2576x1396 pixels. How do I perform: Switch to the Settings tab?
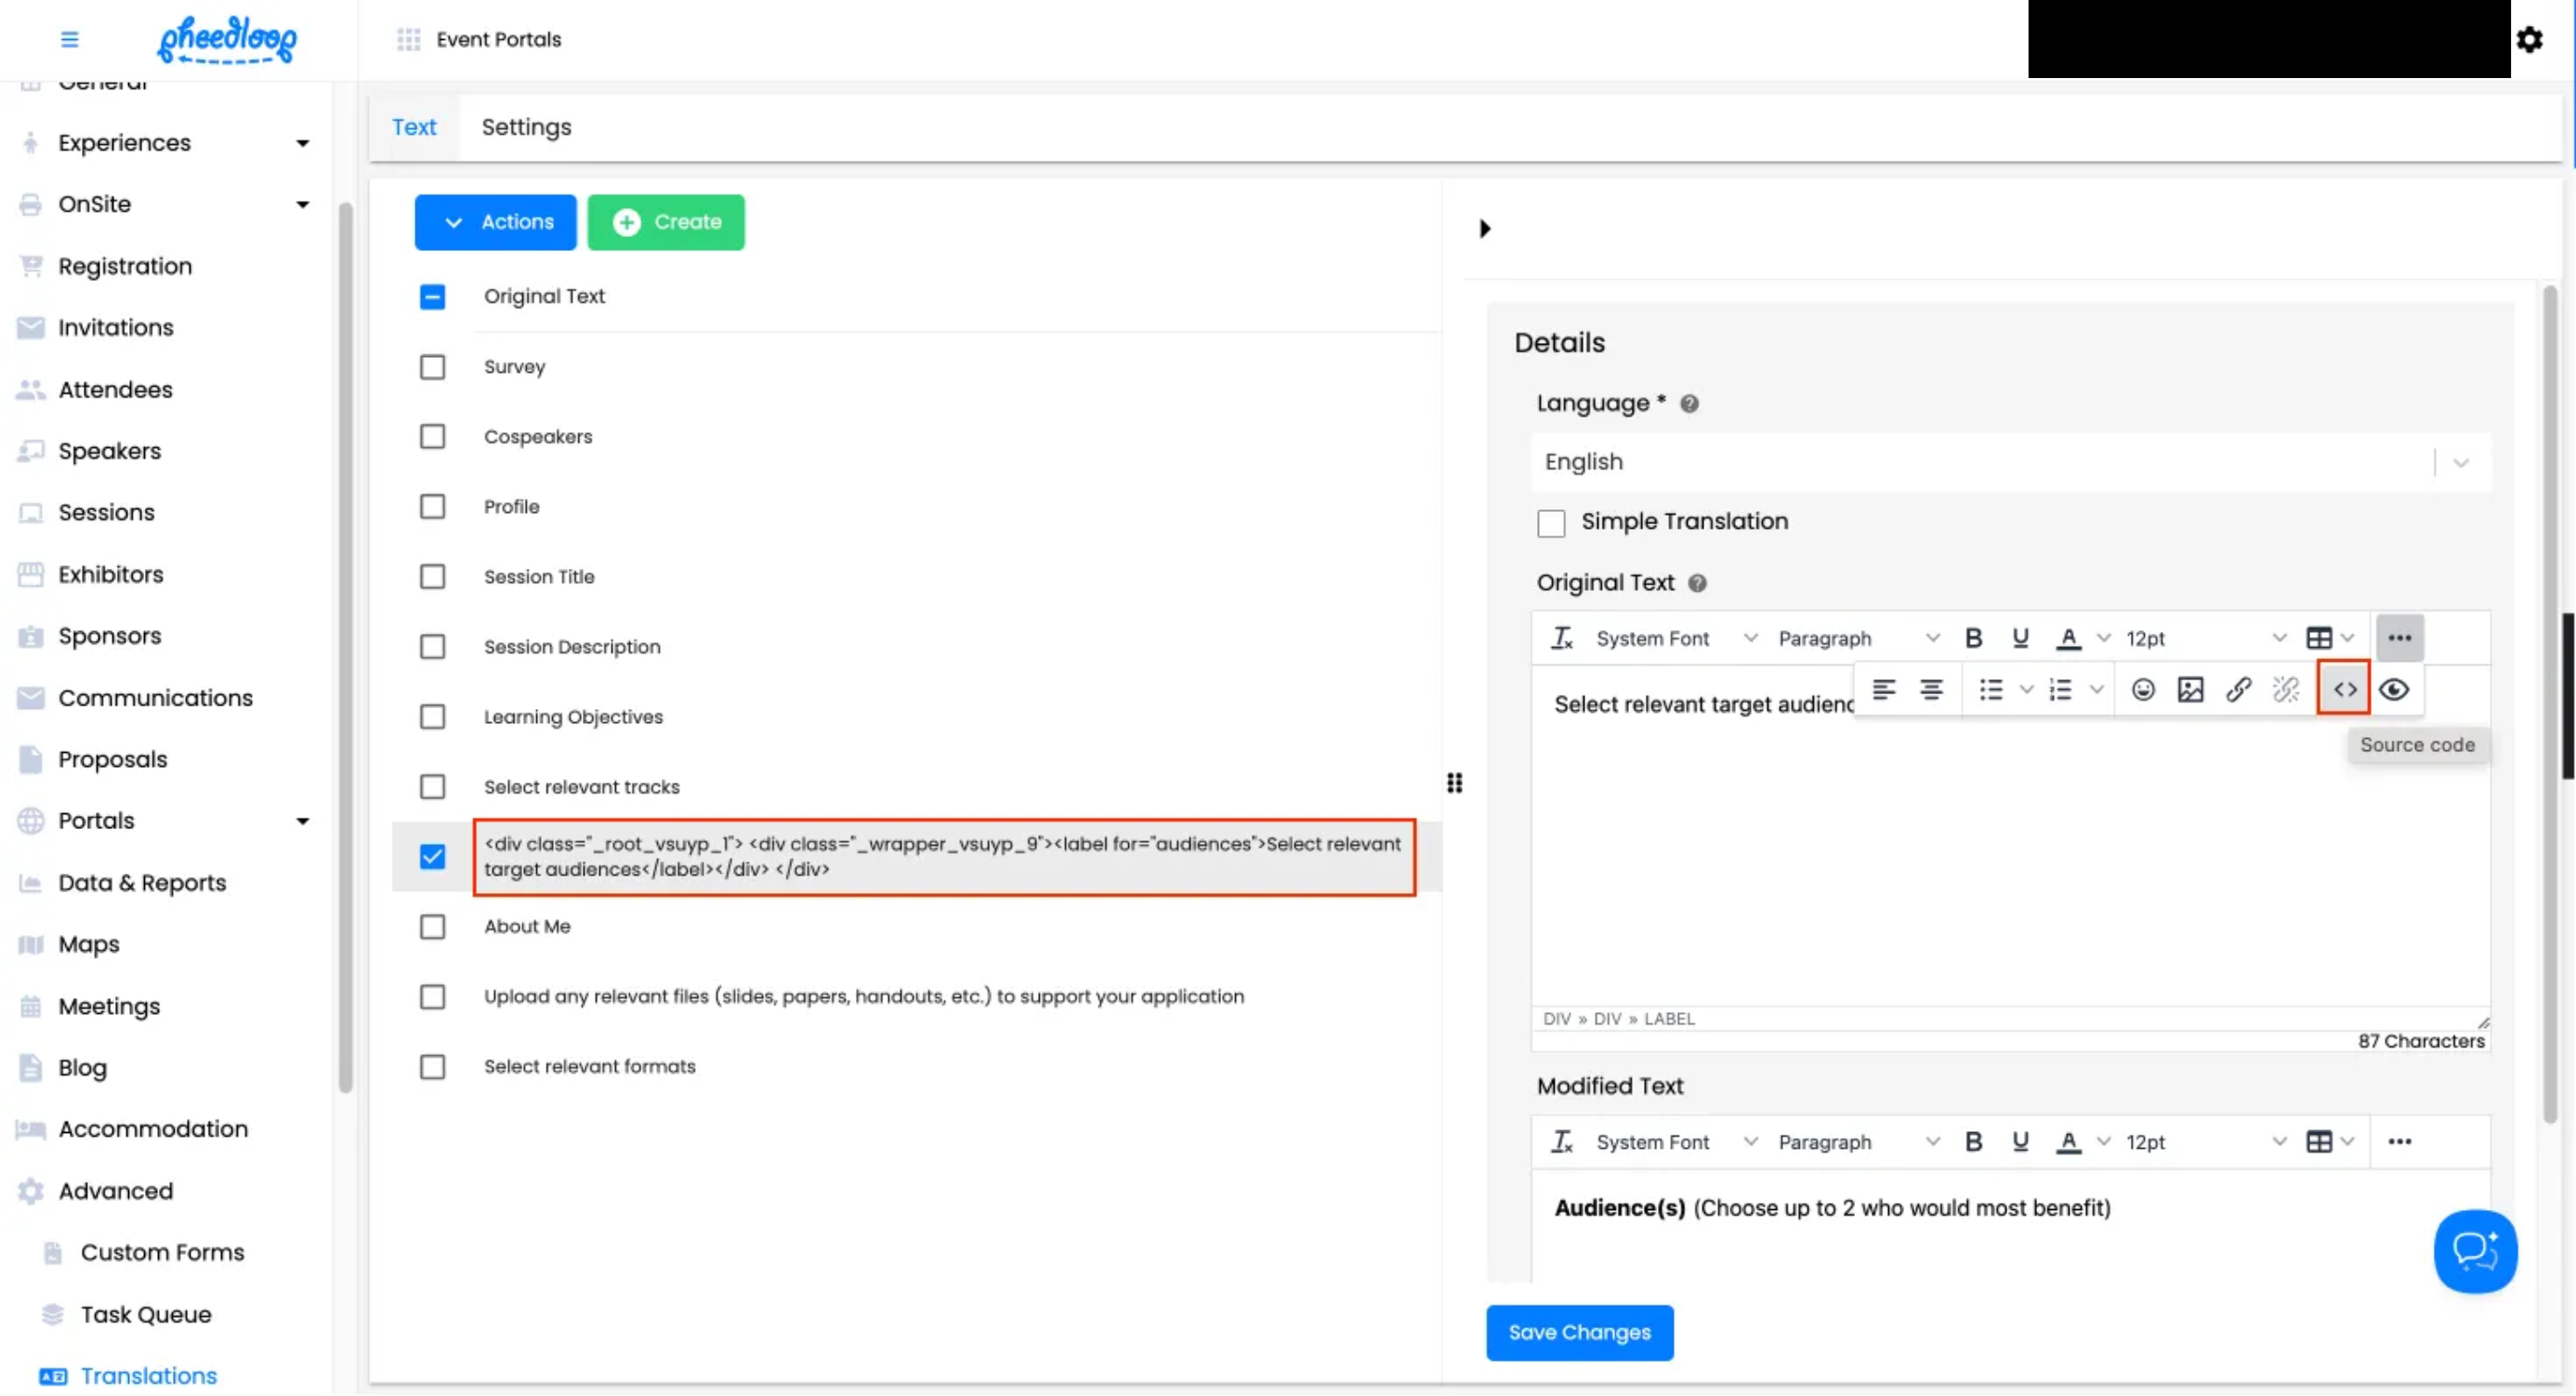pos(526,127)
